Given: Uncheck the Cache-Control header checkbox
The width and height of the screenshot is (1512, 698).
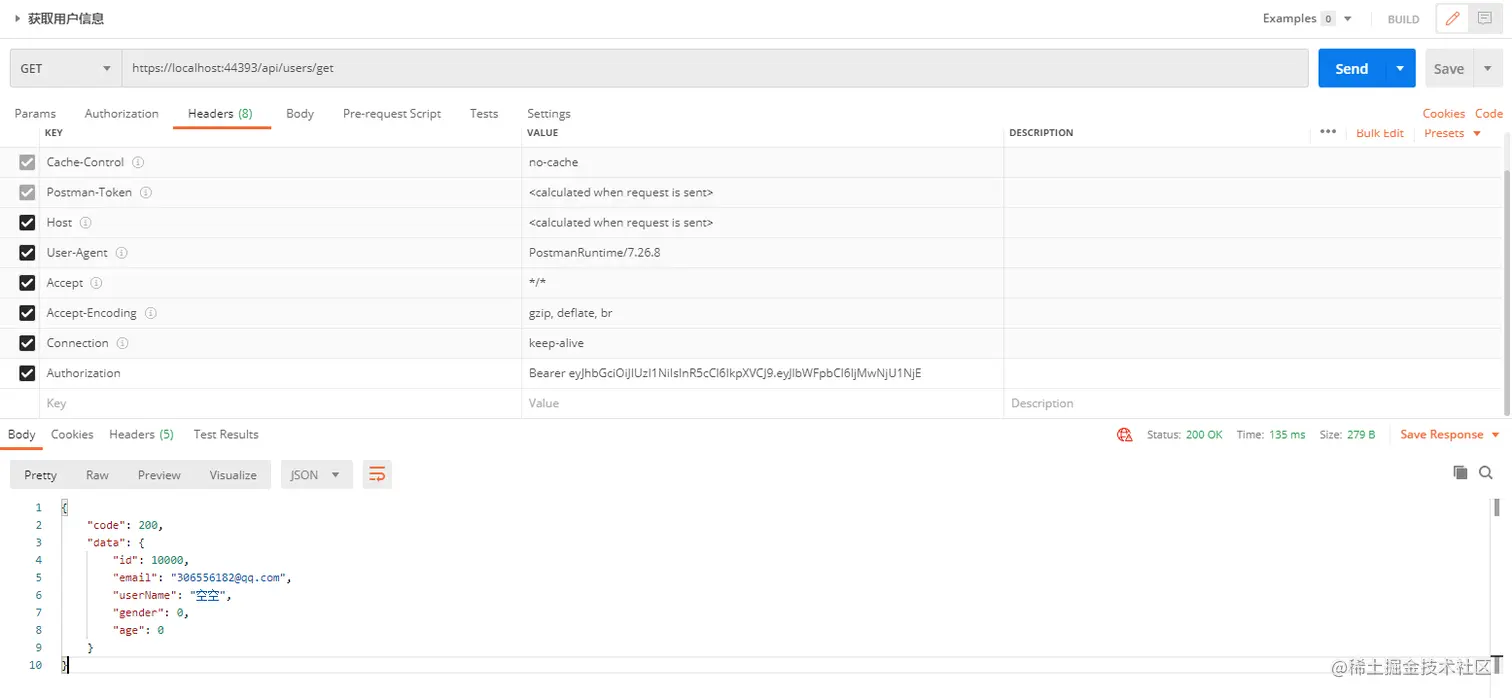Looking at the screenshot, I should pyautogui.click(x=27, y=162).
